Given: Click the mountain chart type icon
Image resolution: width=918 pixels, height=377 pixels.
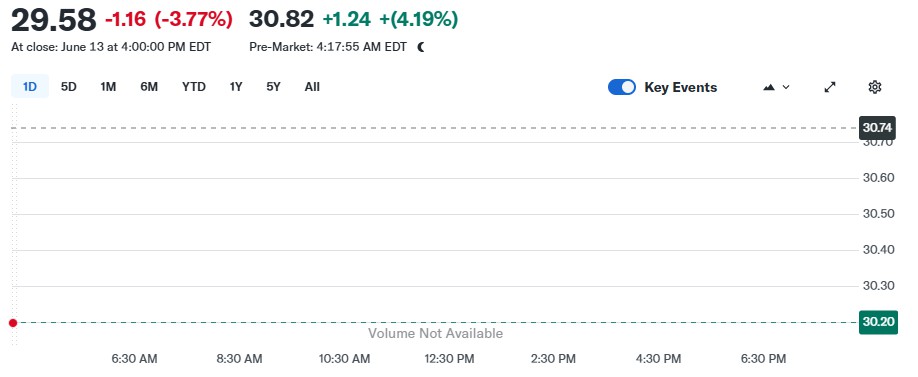Looking at the screenshot, I should click(769, 87).
